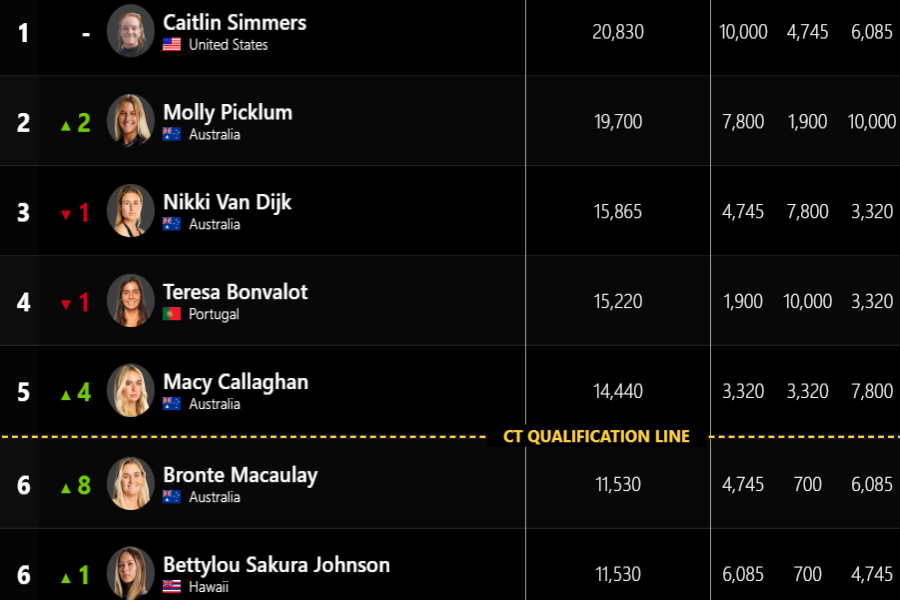
Task: Open Caitlin Simmers name link
Action: 235,22
